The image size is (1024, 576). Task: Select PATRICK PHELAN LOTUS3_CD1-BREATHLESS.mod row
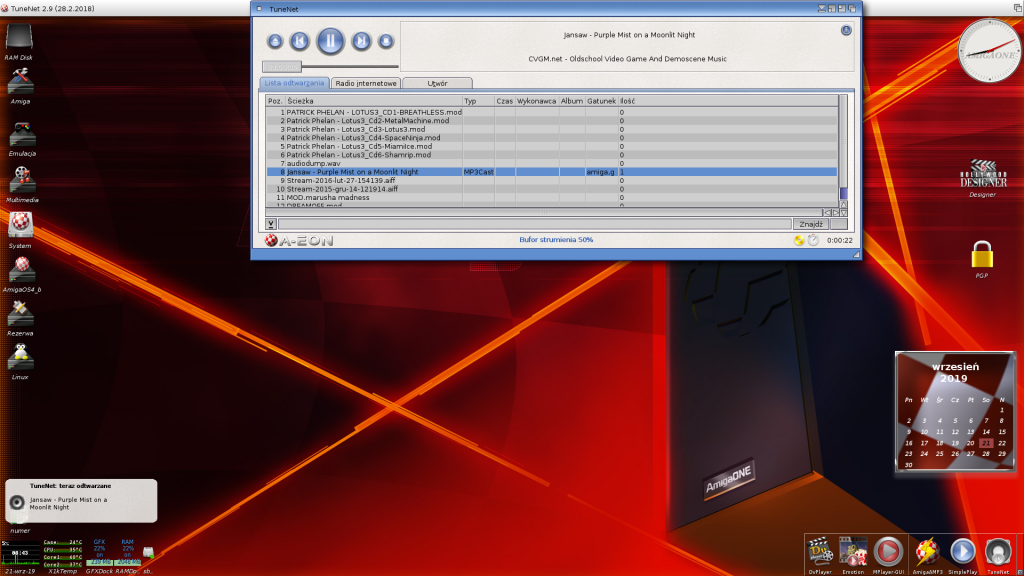552,112
